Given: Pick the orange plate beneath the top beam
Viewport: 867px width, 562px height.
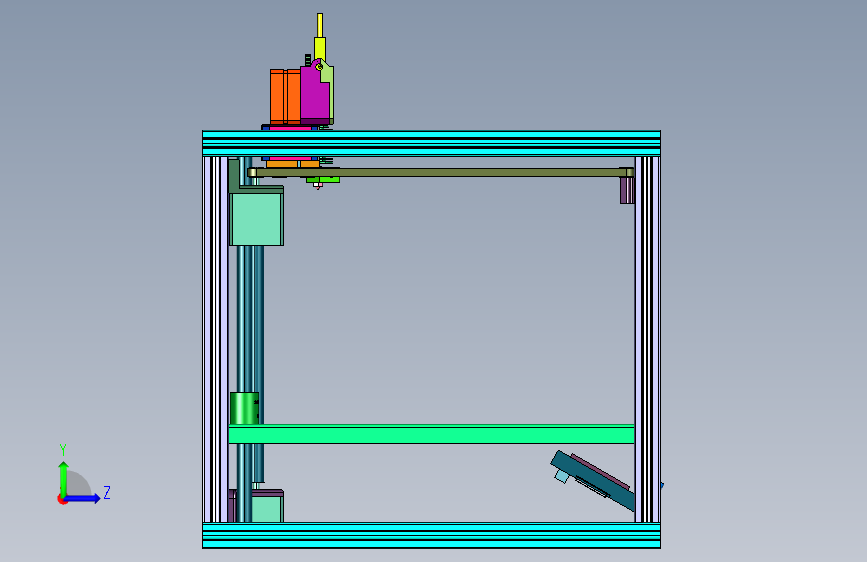Looking at the screenshot, I should [x=293, y=164].
